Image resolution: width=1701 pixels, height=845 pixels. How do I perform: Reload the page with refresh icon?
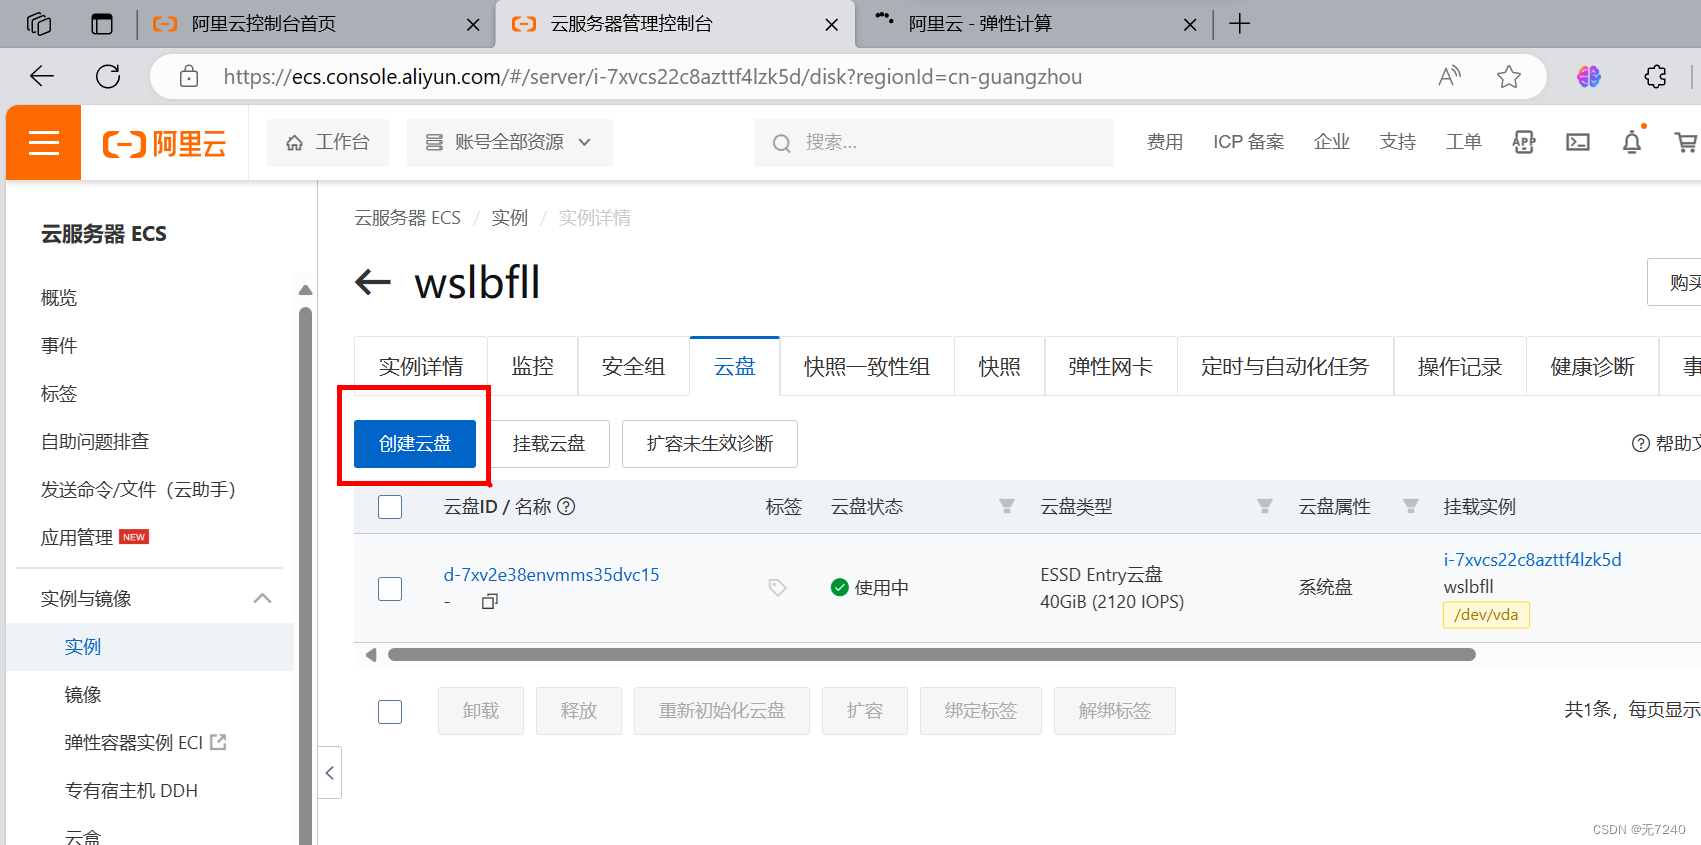point(108,77)
